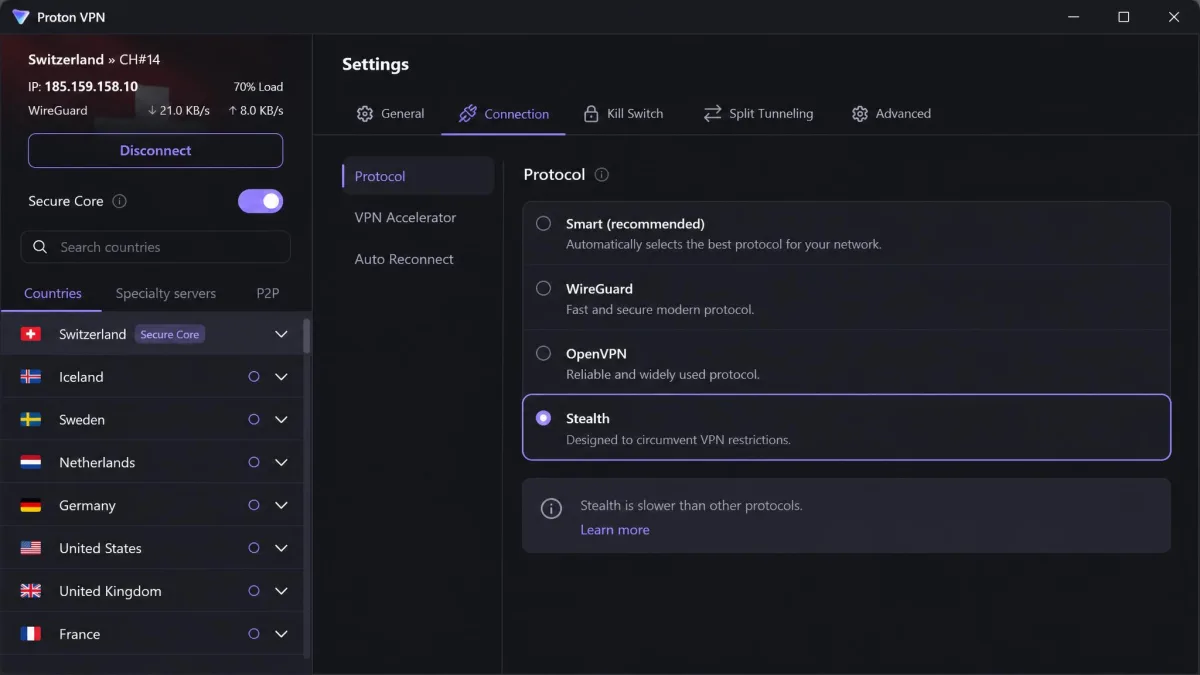This screenshot has width=1200, height=675.
Task: Click the Split Tunneling arrows icon
Action: click(712, 114)
